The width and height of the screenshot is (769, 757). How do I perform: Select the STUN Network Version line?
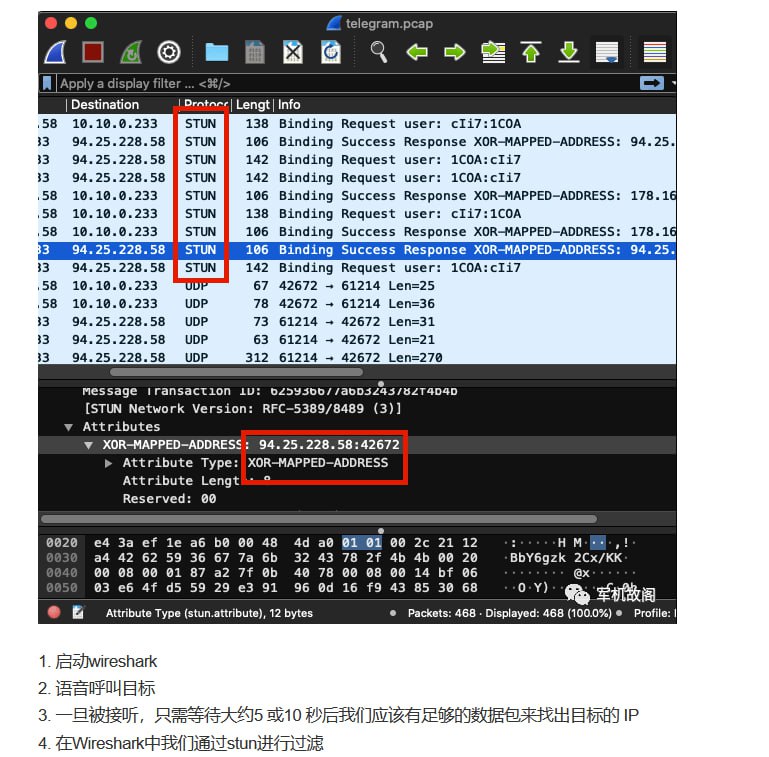pyautogui.click(x=243, y=409)
